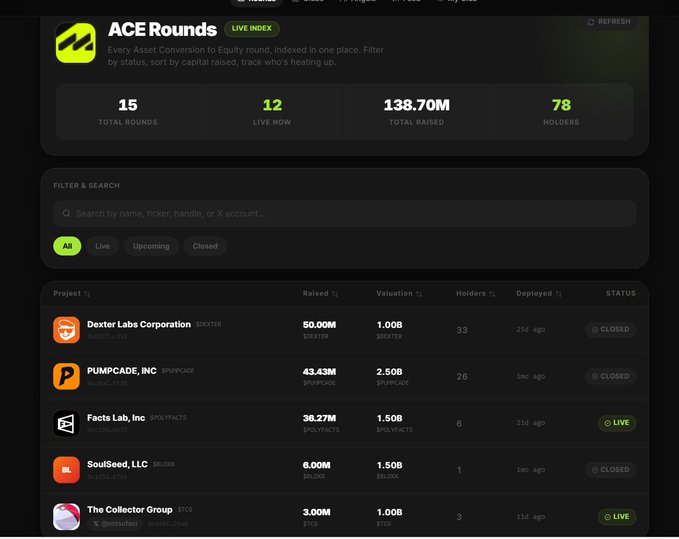Click the 3.00M raised value
The height and width of the screenshot is (539, 679).
click(x=316, y=513)
